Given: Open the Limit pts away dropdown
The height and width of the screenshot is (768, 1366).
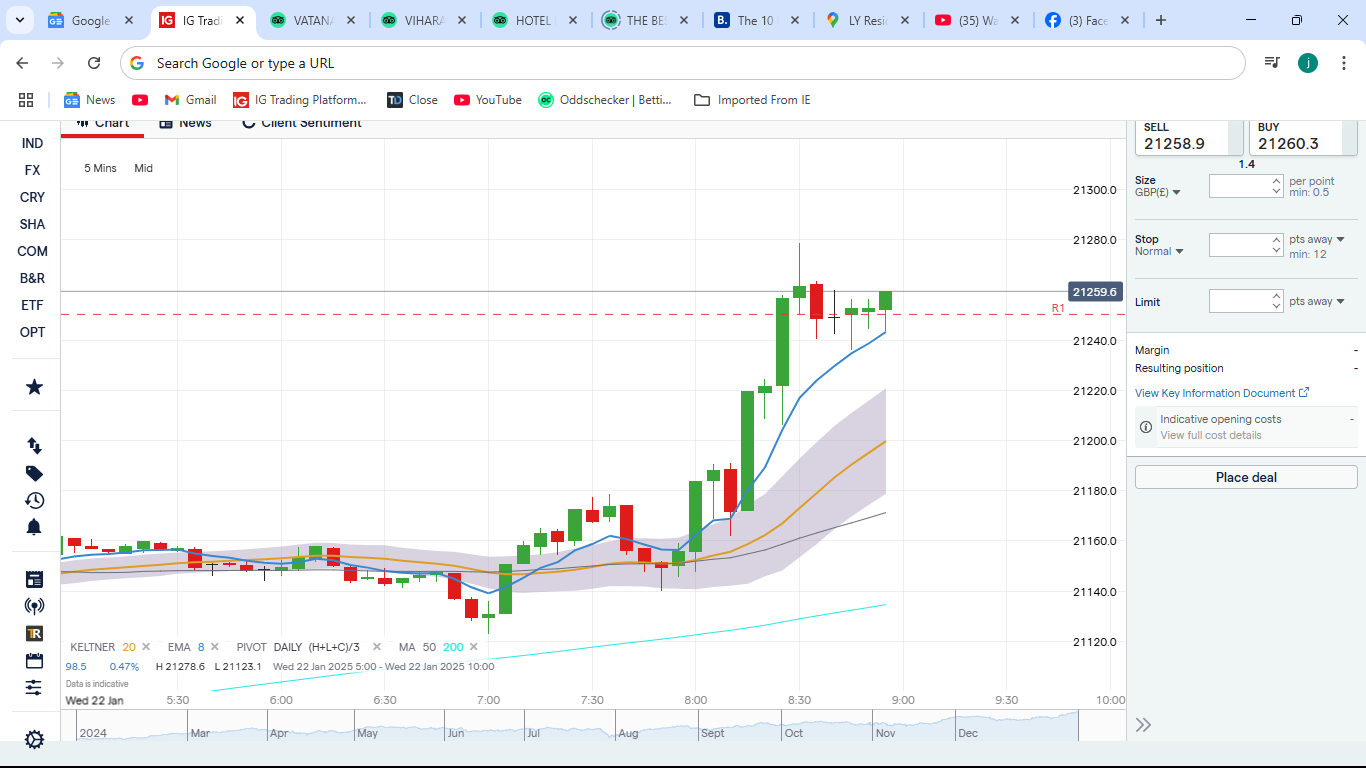Looking at the screenshot, I should coord(1317,301).
